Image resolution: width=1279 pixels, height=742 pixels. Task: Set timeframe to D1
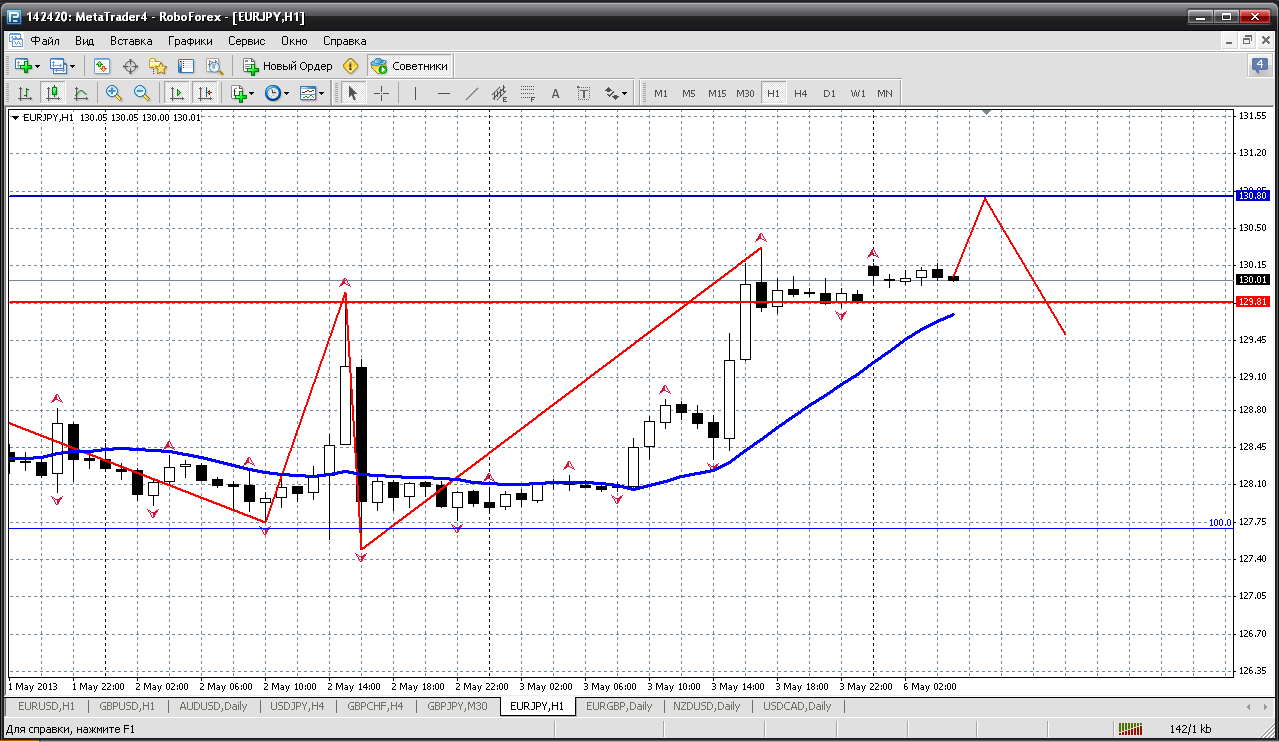pyautogui.click(x=829, y=93)
